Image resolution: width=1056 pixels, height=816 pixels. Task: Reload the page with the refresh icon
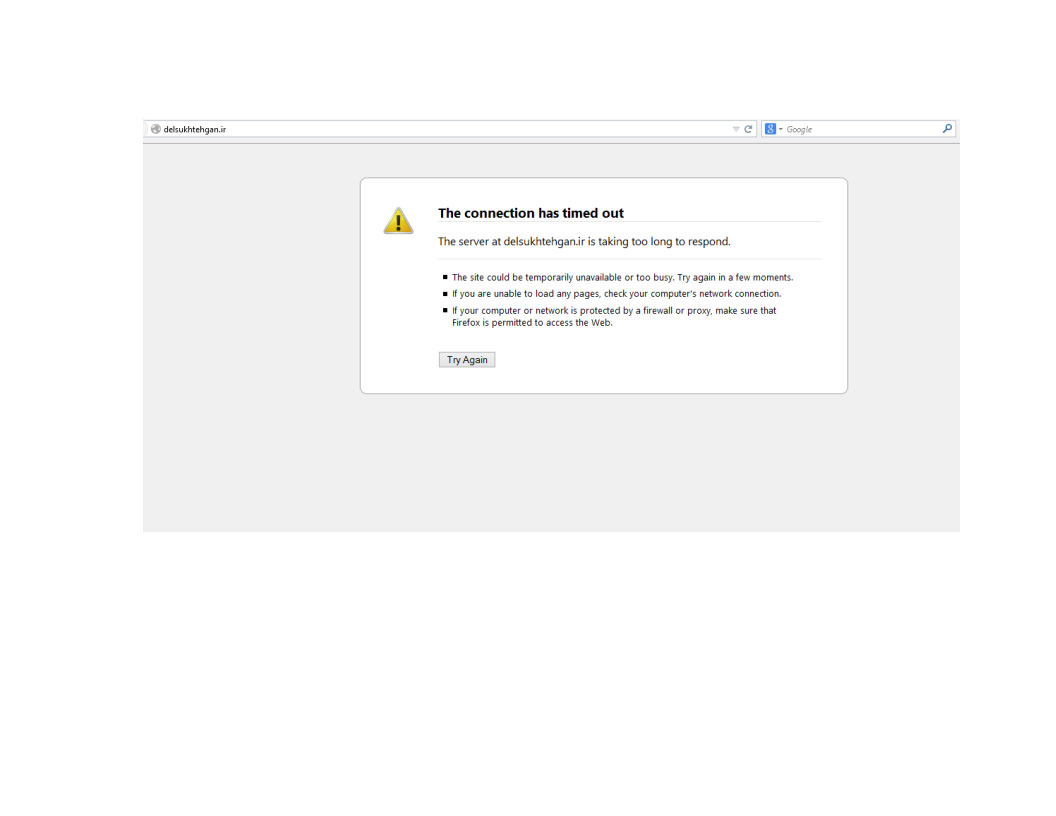coord(749,129)
